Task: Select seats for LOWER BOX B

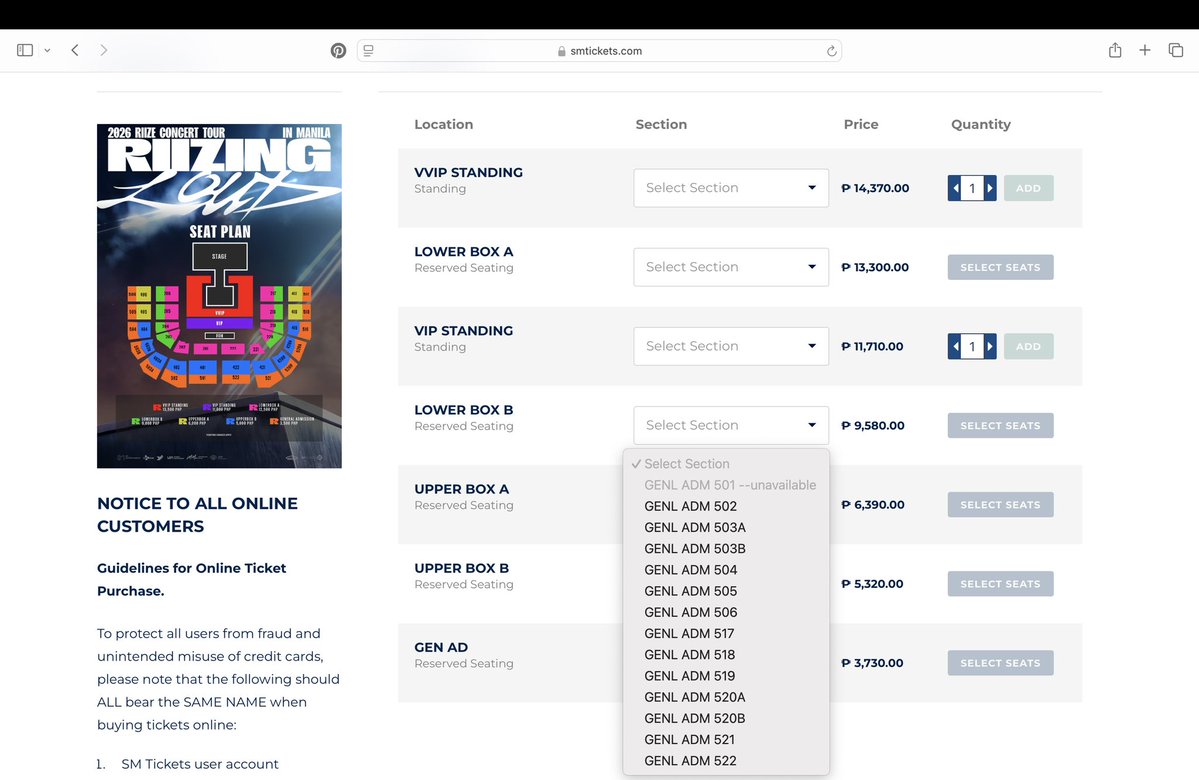Action: point(1000,425)
